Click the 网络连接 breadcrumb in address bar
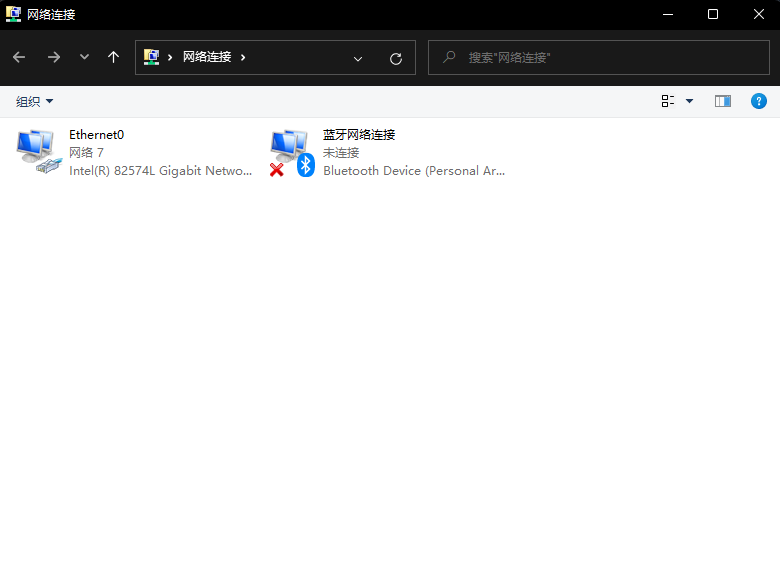 click(x=207, y=57)
